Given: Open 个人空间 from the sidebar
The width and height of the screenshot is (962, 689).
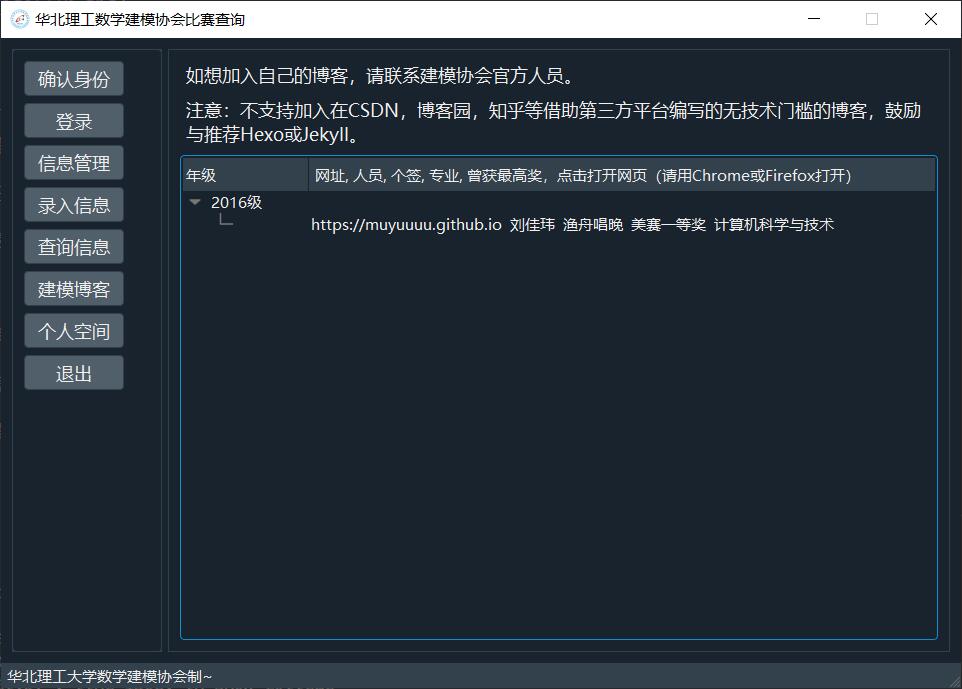Looking at the screenshot, I should coord(74,332).
